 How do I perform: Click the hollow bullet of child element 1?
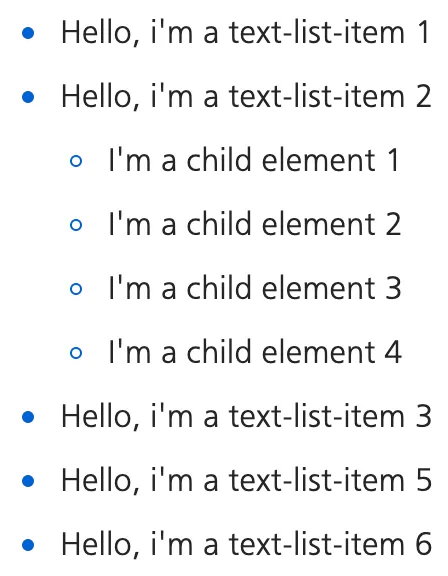pyautogui.click(x=76, y=161)
